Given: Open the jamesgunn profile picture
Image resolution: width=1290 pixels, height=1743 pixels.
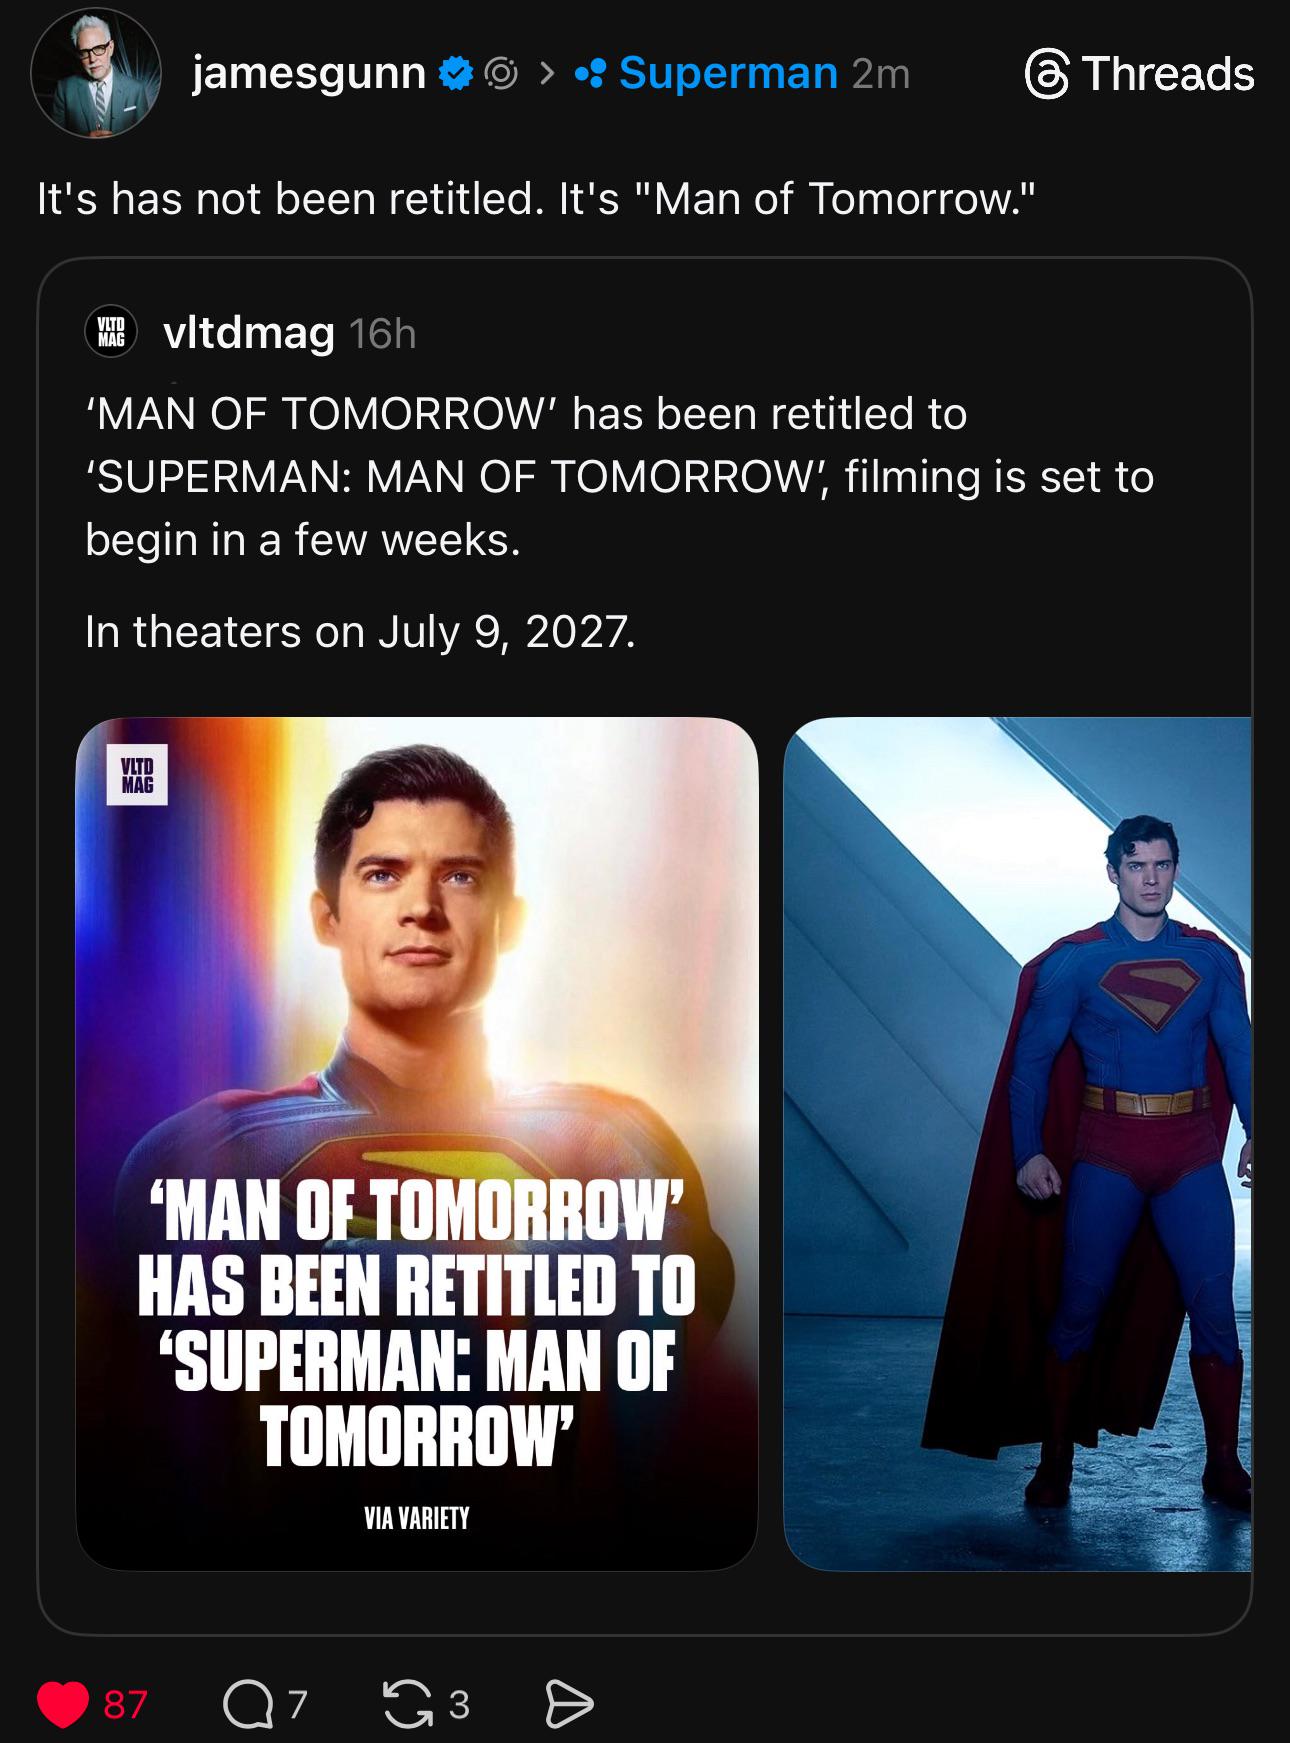Looking at the screenshot, I should tap(96, 73).
